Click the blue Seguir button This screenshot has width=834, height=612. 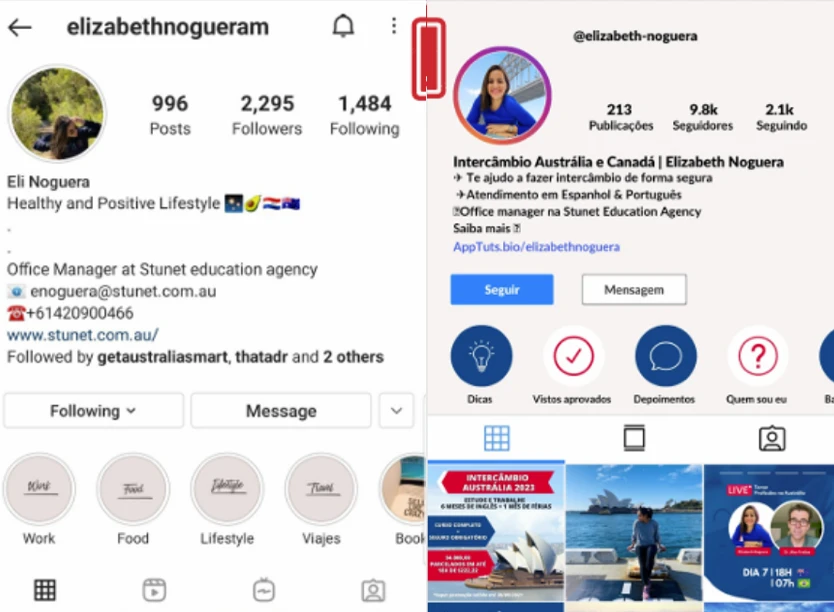[502, 289]
